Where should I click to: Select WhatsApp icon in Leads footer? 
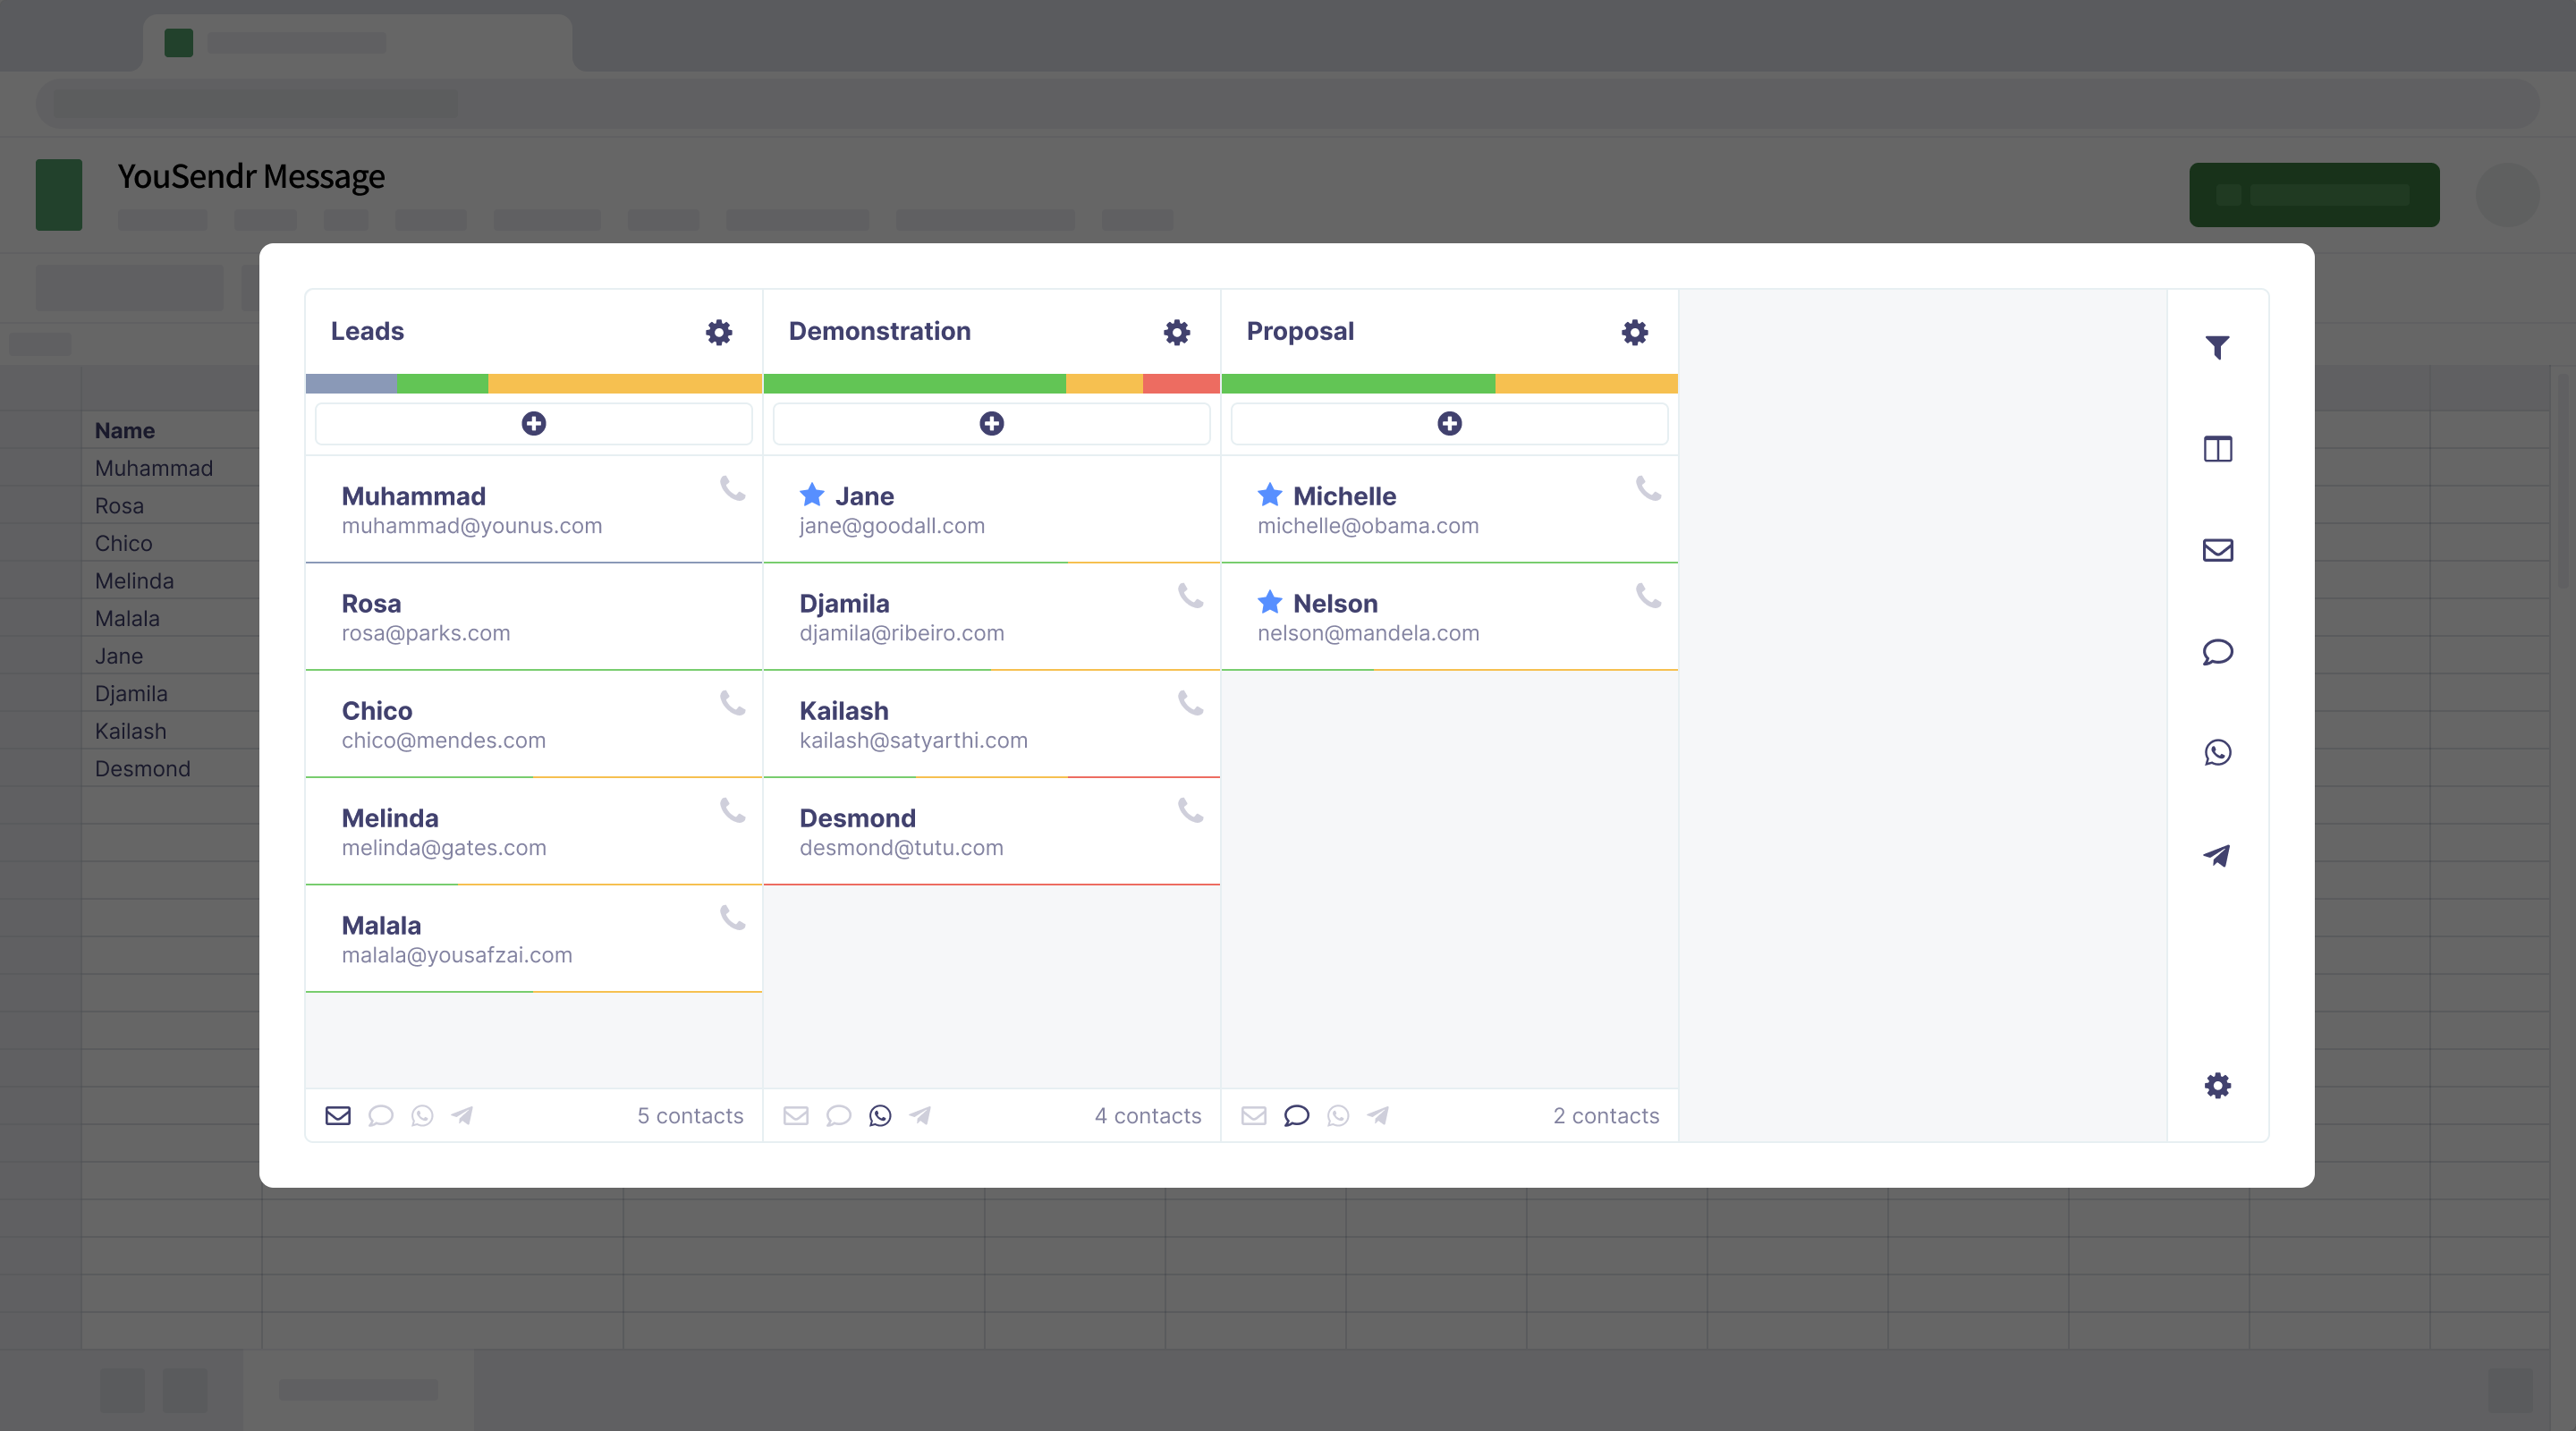click(x=422, y=1115)
